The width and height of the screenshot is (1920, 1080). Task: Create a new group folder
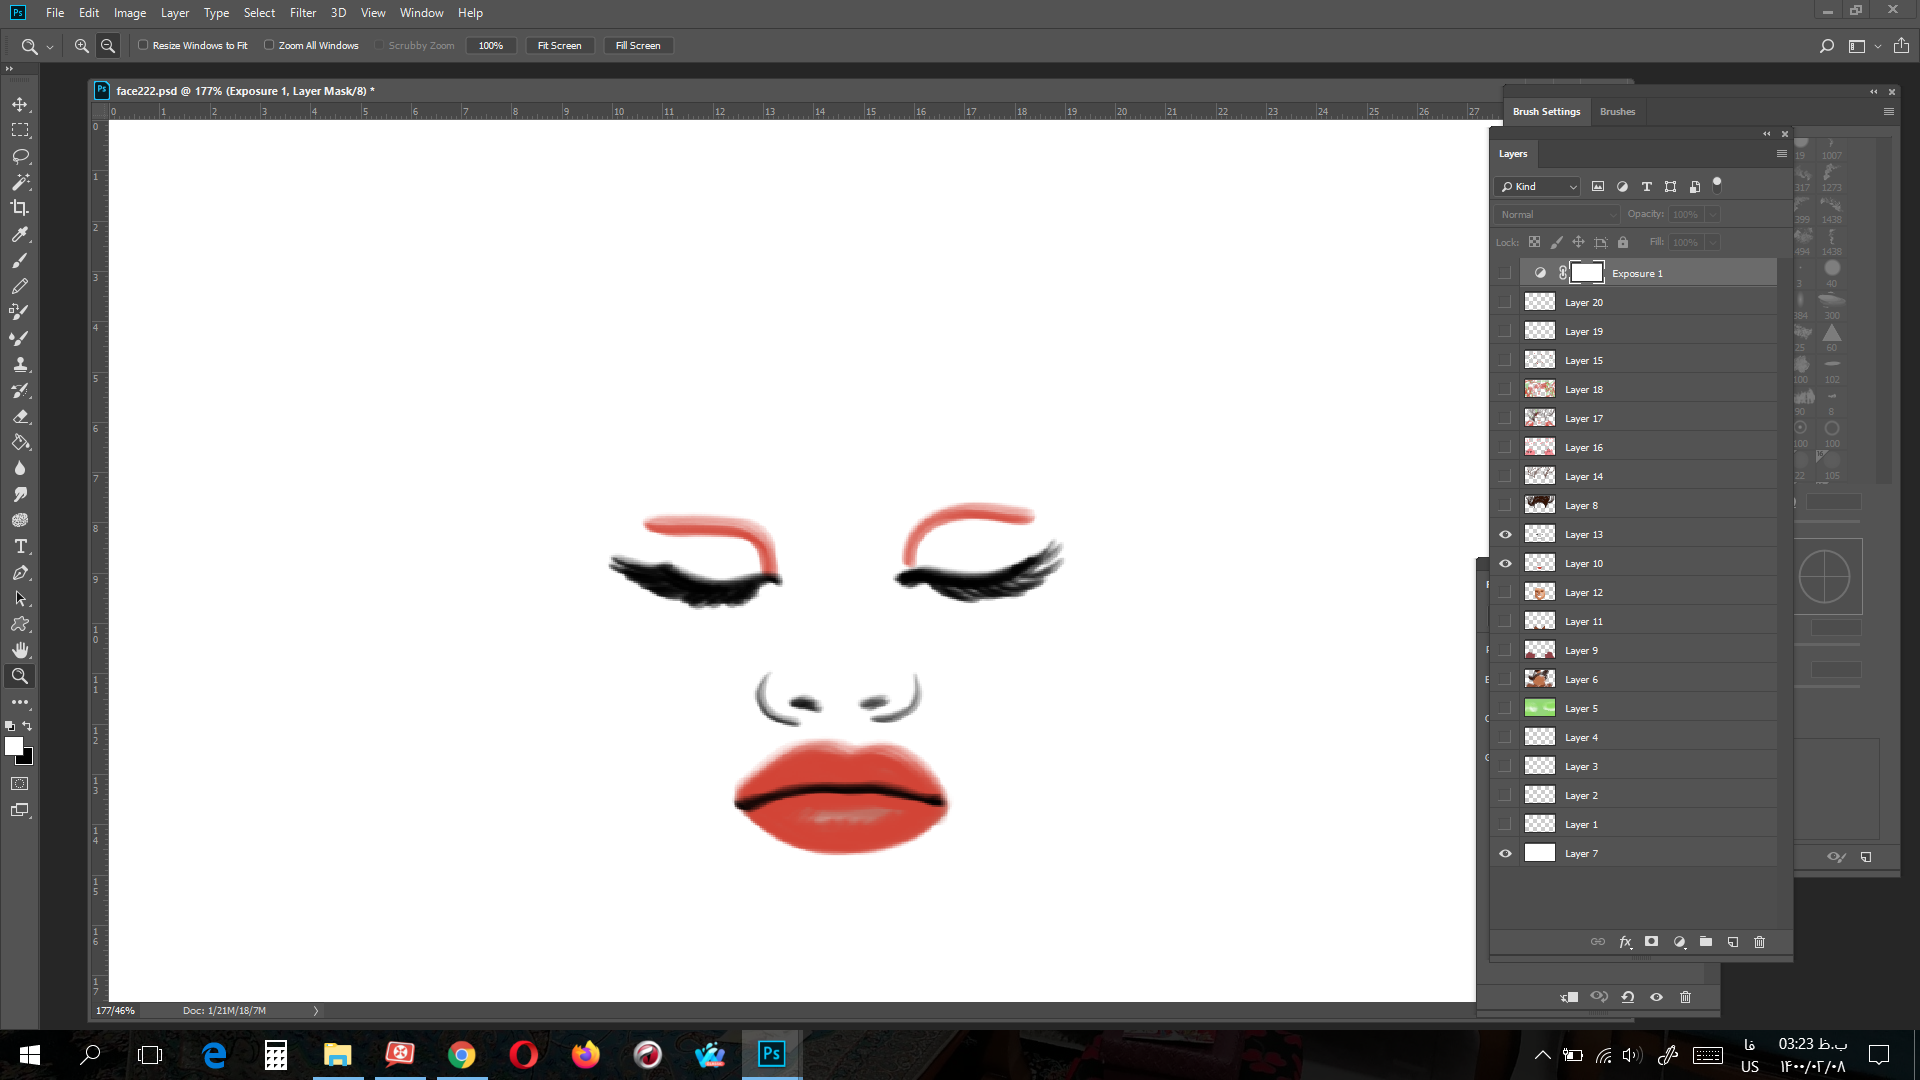(x=1706, y=942)
